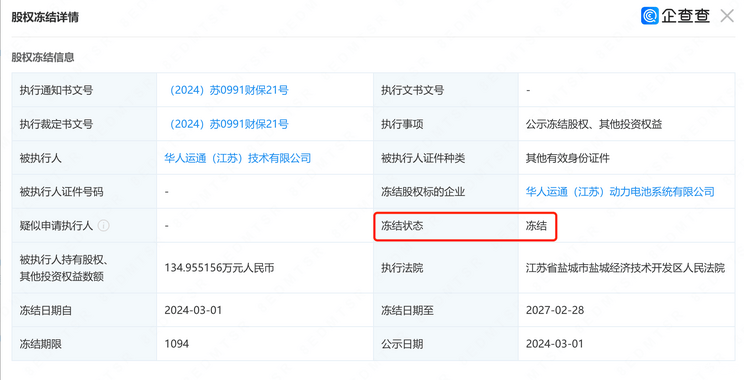
Task: Click the 执行文书文号 label cell
Action: click(x=446, y=90)
